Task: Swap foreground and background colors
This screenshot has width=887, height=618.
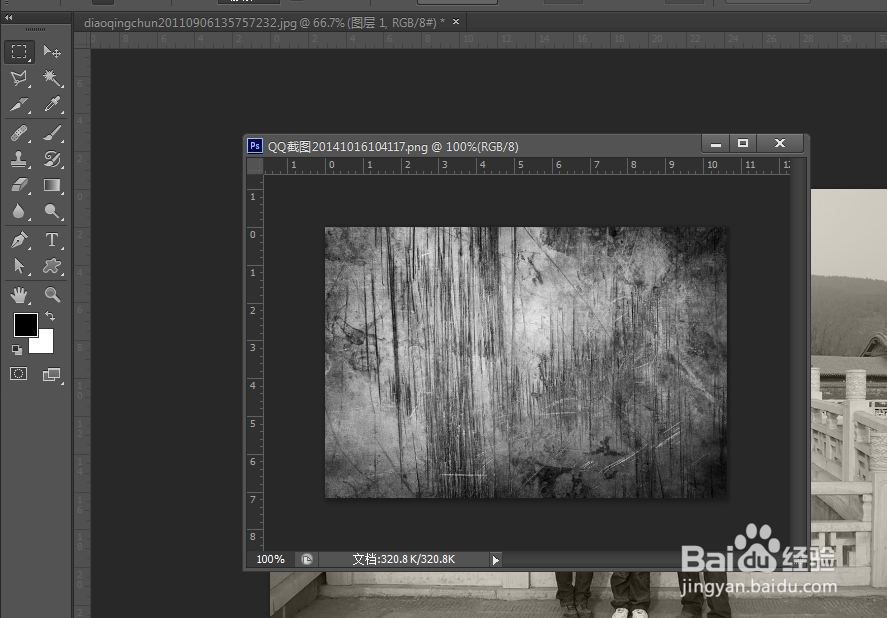Action: (x=50, y=316)
